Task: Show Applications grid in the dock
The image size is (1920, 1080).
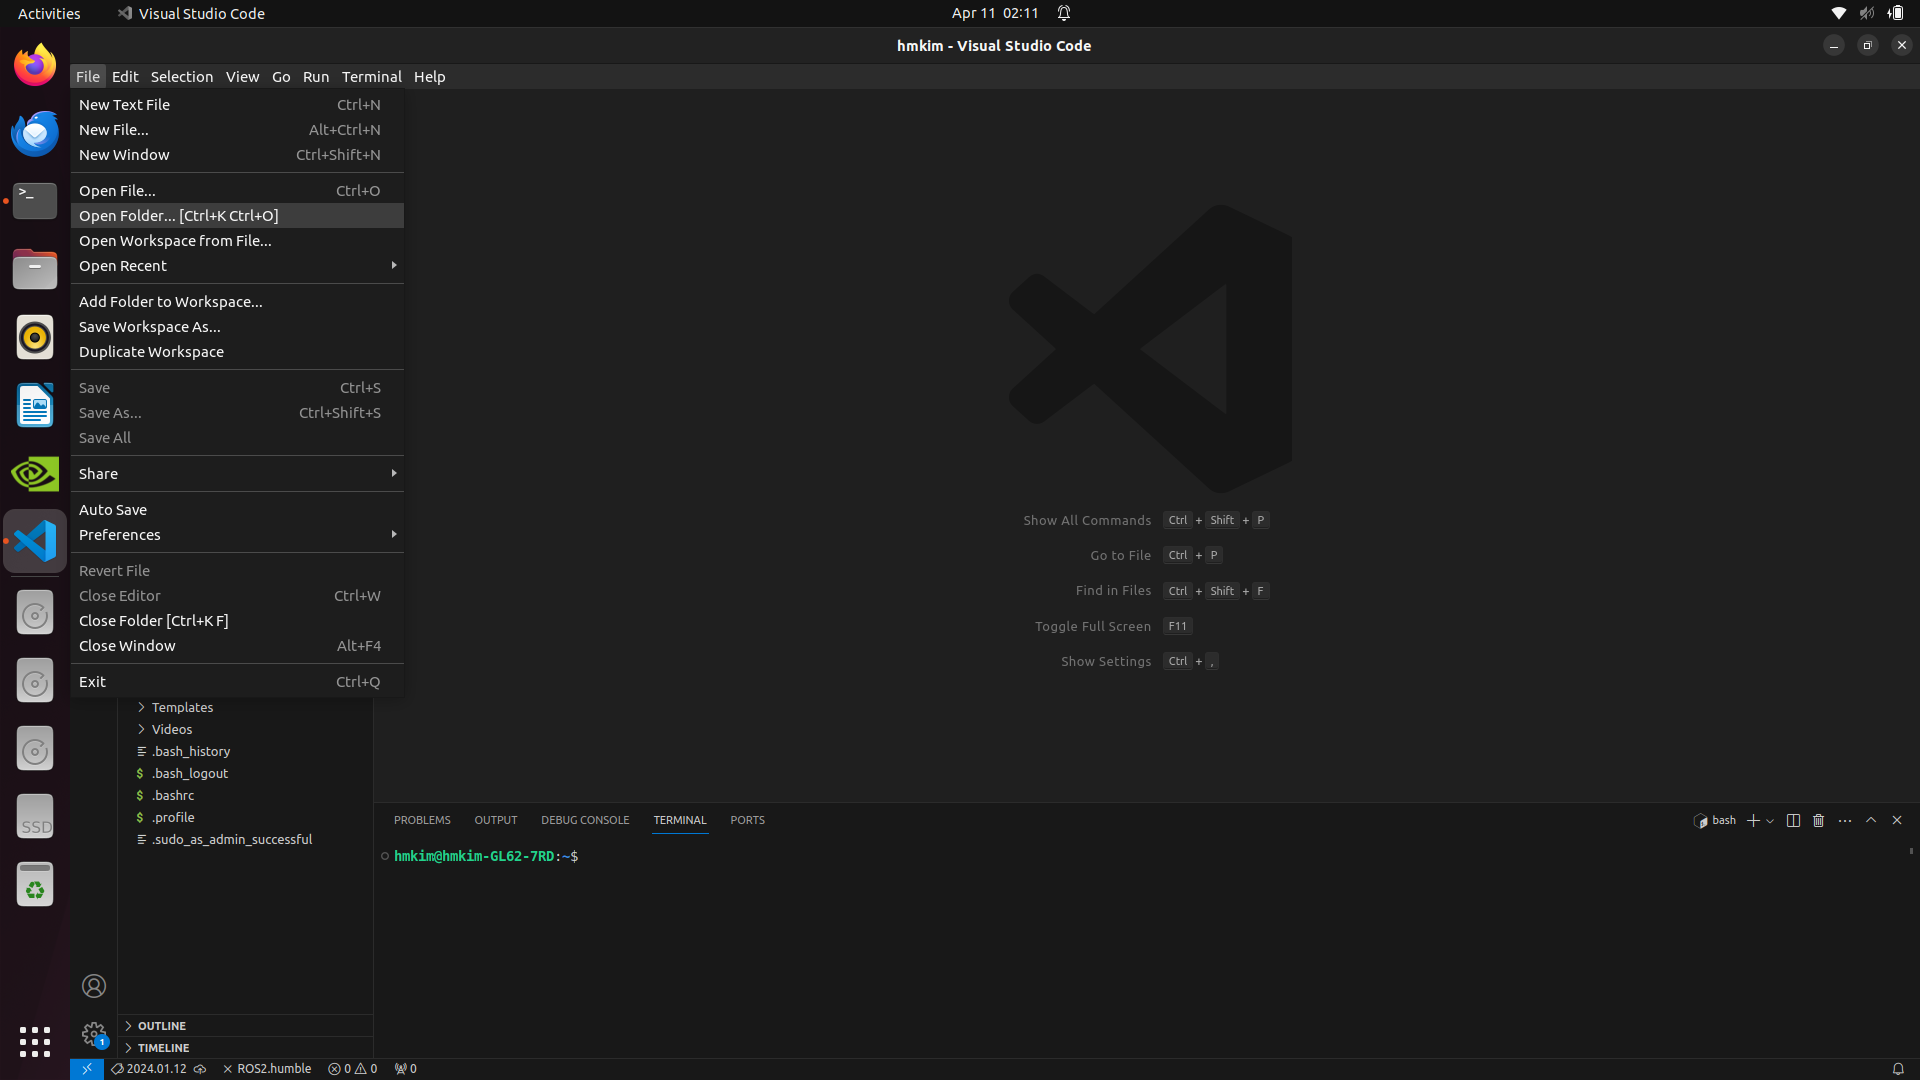Action: [35, 1041]
